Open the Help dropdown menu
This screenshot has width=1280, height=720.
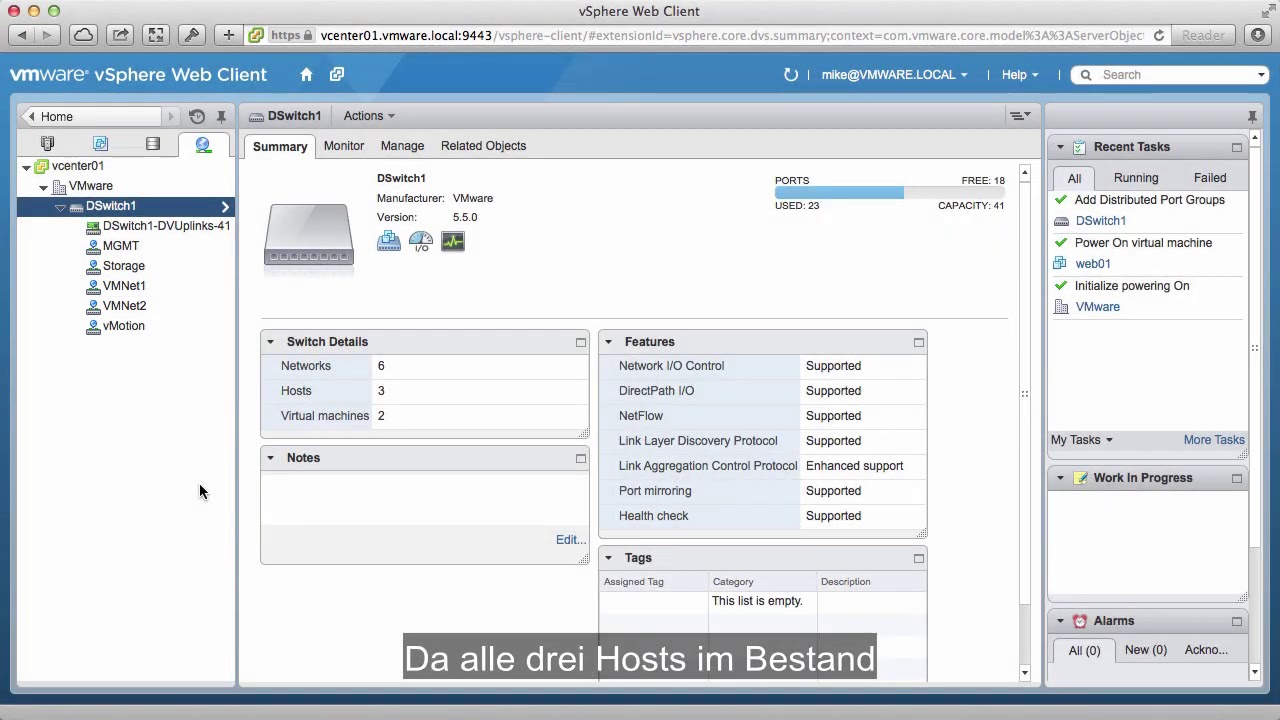click(x=1020, y=75)
